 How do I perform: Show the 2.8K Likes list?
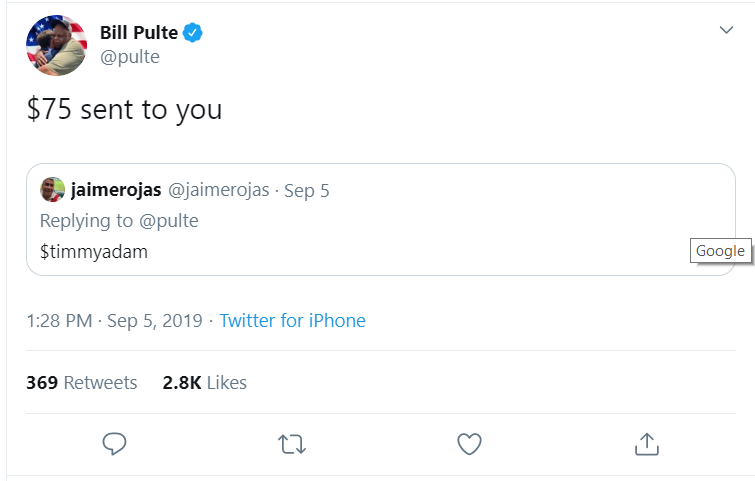tap(204, 382)
